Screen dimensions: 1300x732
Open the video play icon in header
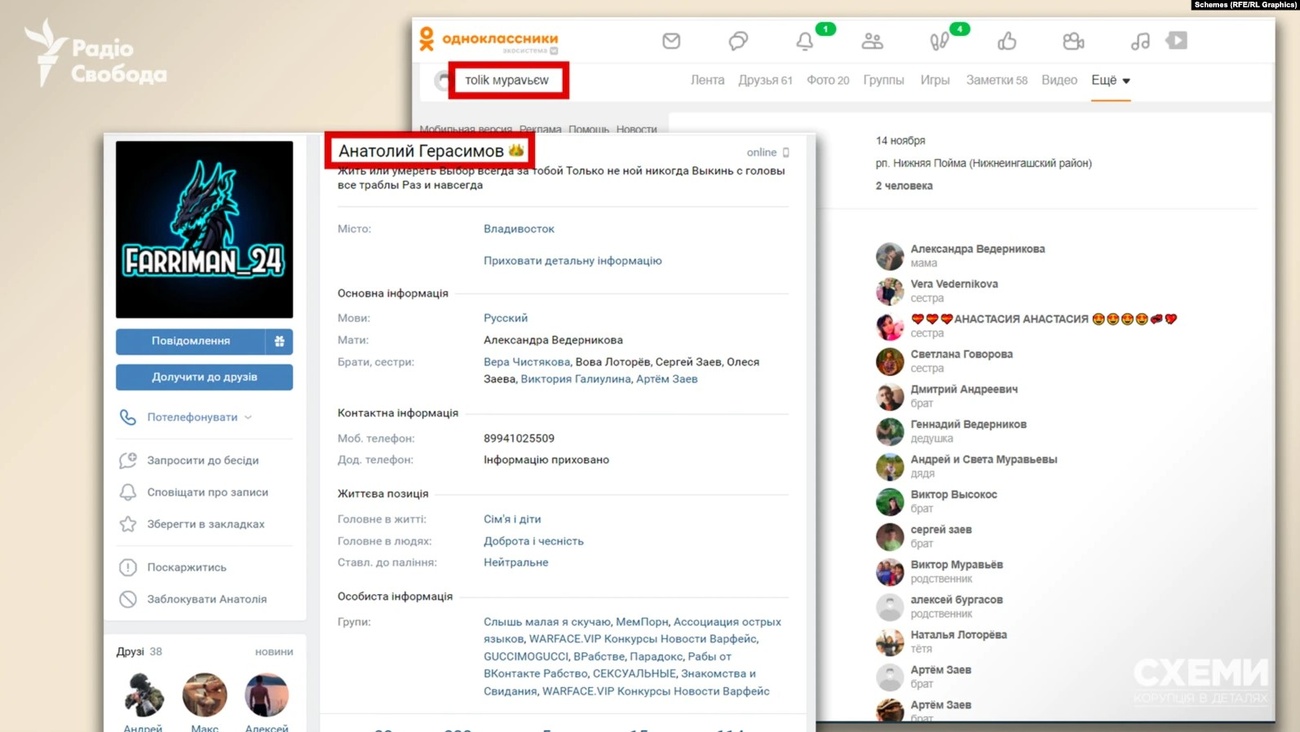pos(1177,41)
